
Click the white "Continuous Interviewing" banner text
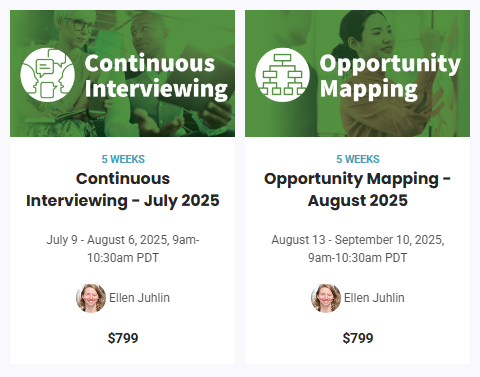point(156,77)
